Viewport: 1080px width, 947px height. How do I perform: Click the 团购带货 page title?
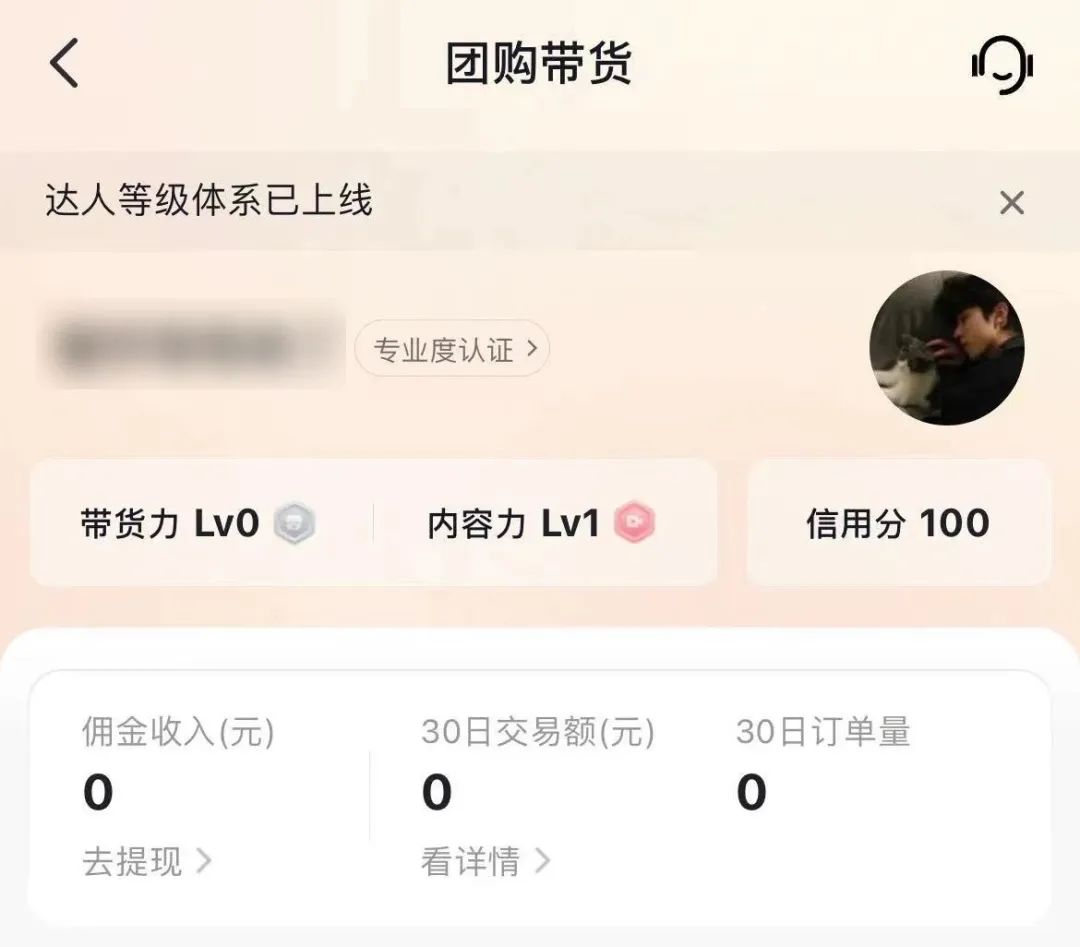pyautogui.click(x=540, y=62)
